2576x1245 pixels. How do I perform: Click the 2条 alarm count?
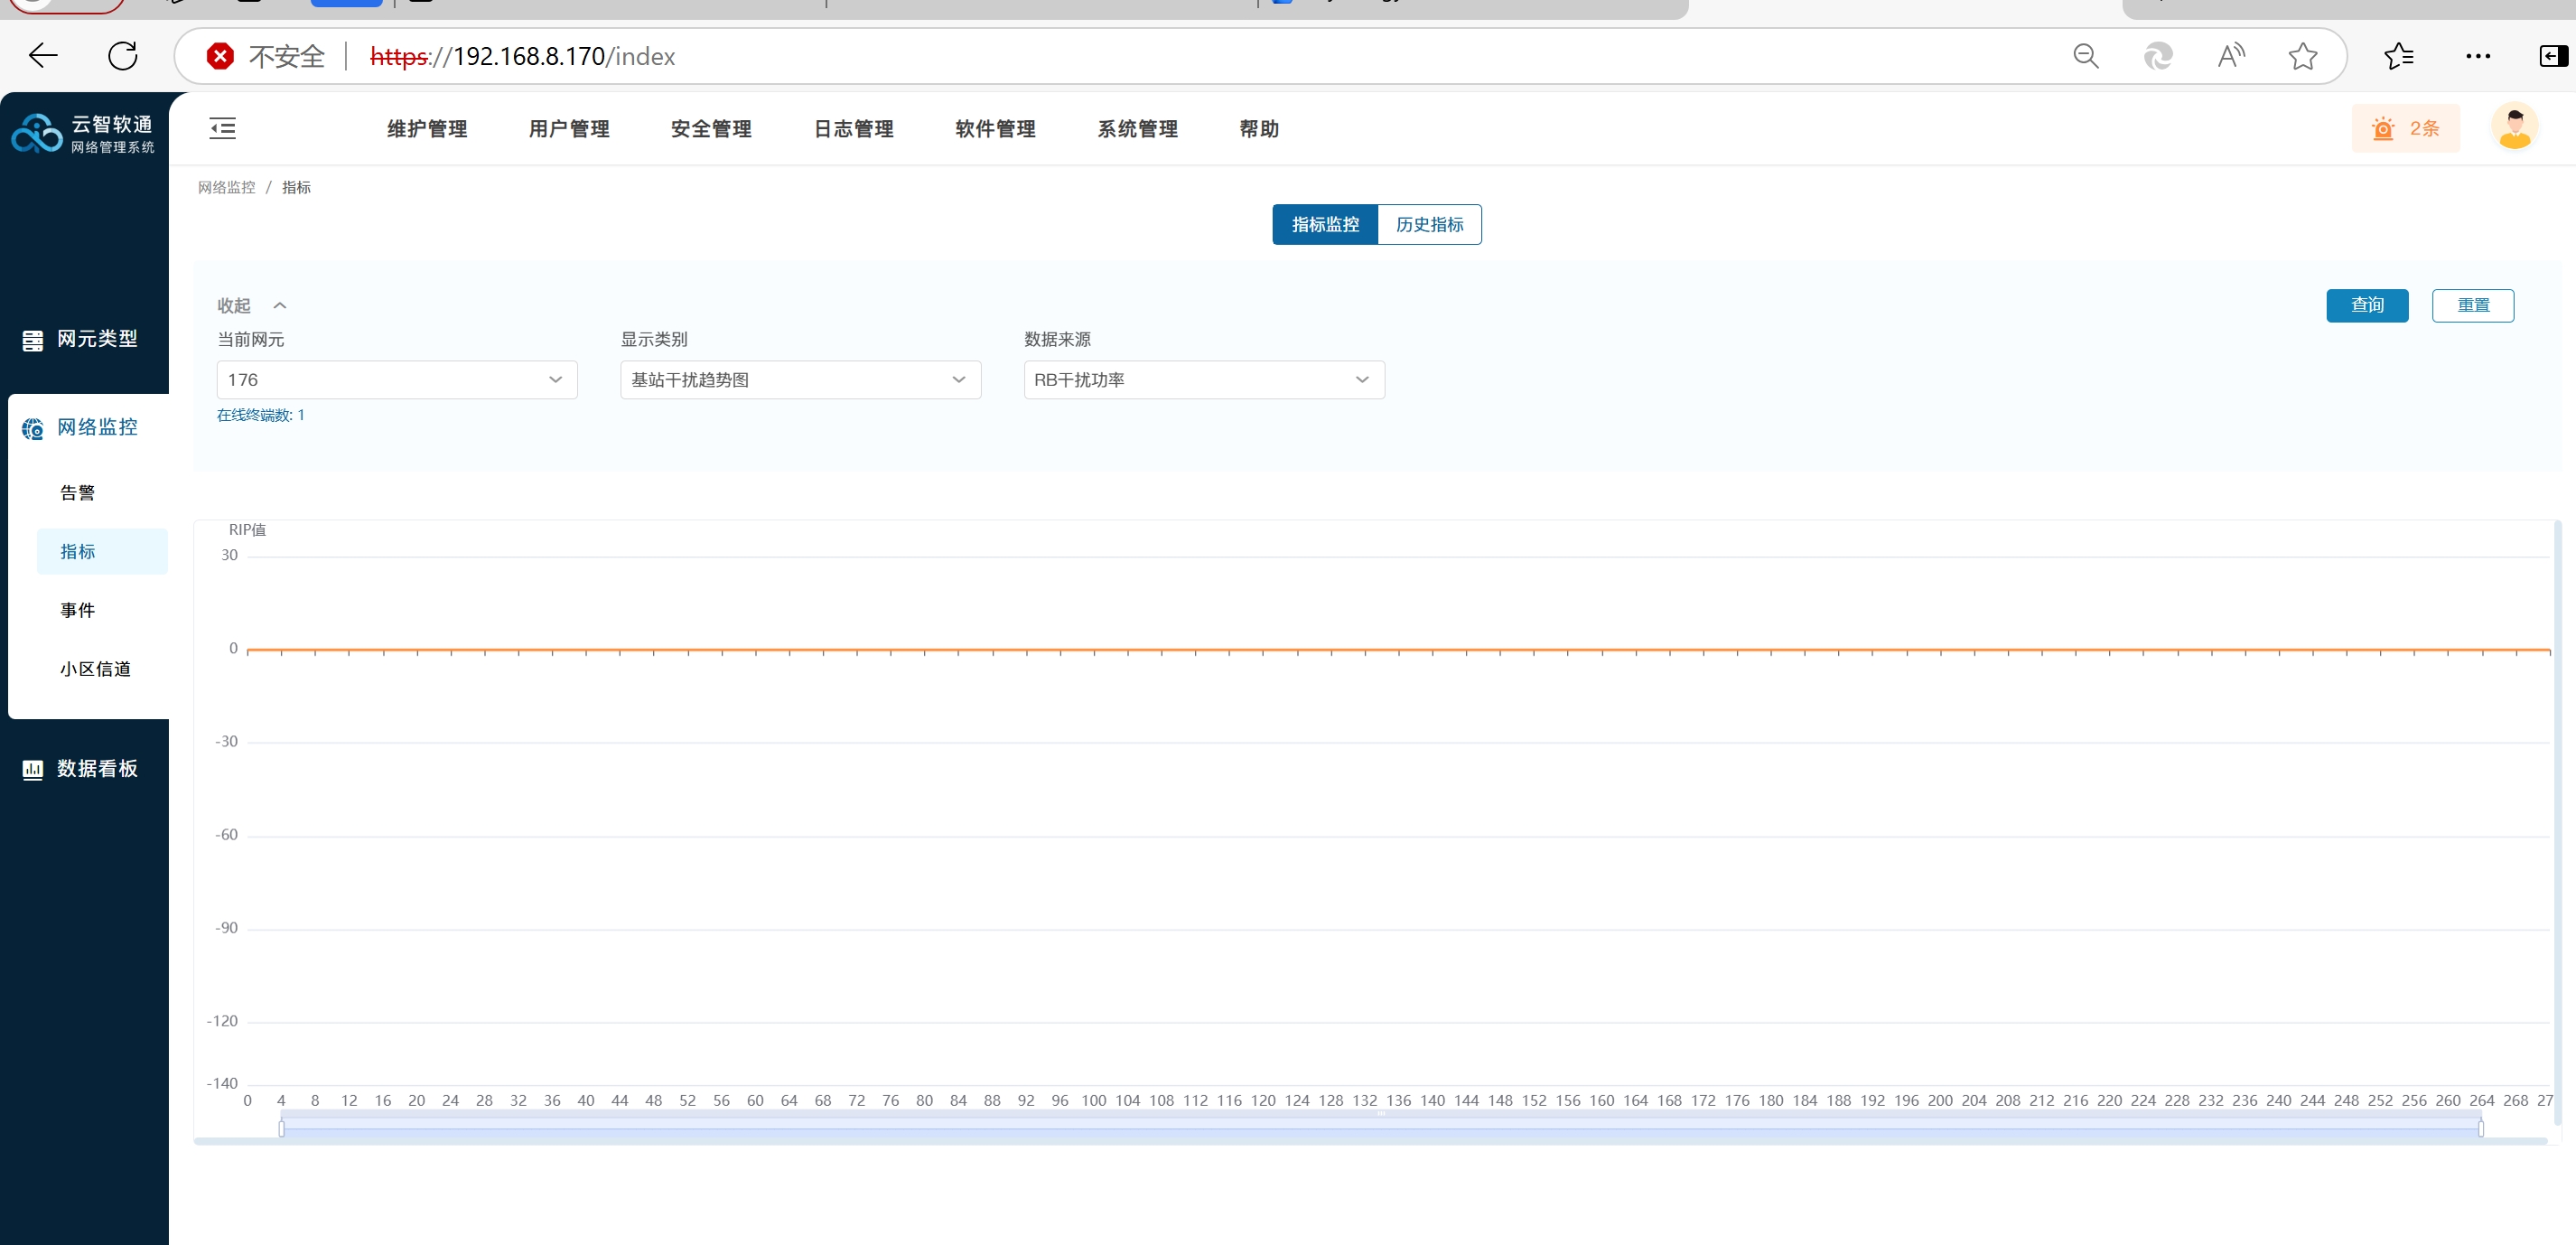point(2424,128)
